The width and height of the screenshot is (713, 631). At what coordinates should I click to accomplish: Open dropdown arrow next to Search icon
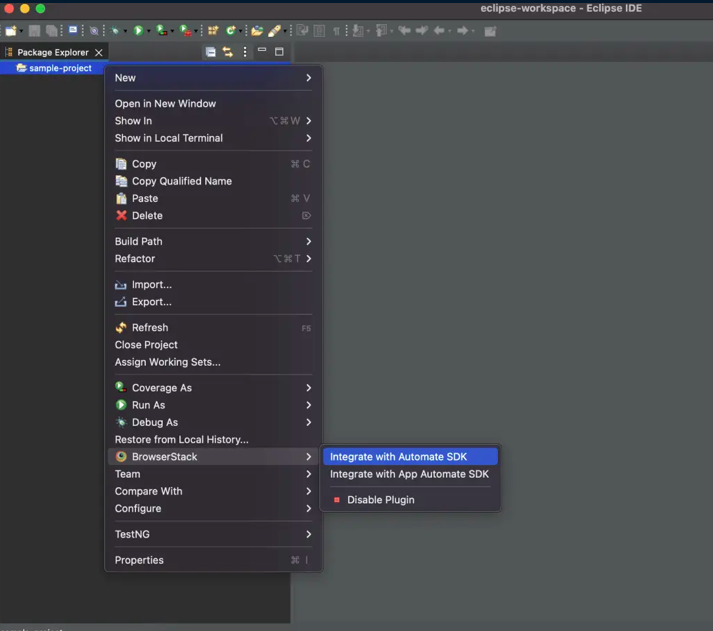285,31
